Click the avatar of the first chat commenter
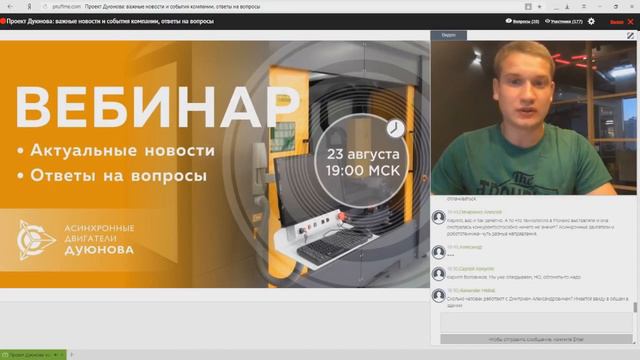 pyautogui.click(x=439, y=217)
